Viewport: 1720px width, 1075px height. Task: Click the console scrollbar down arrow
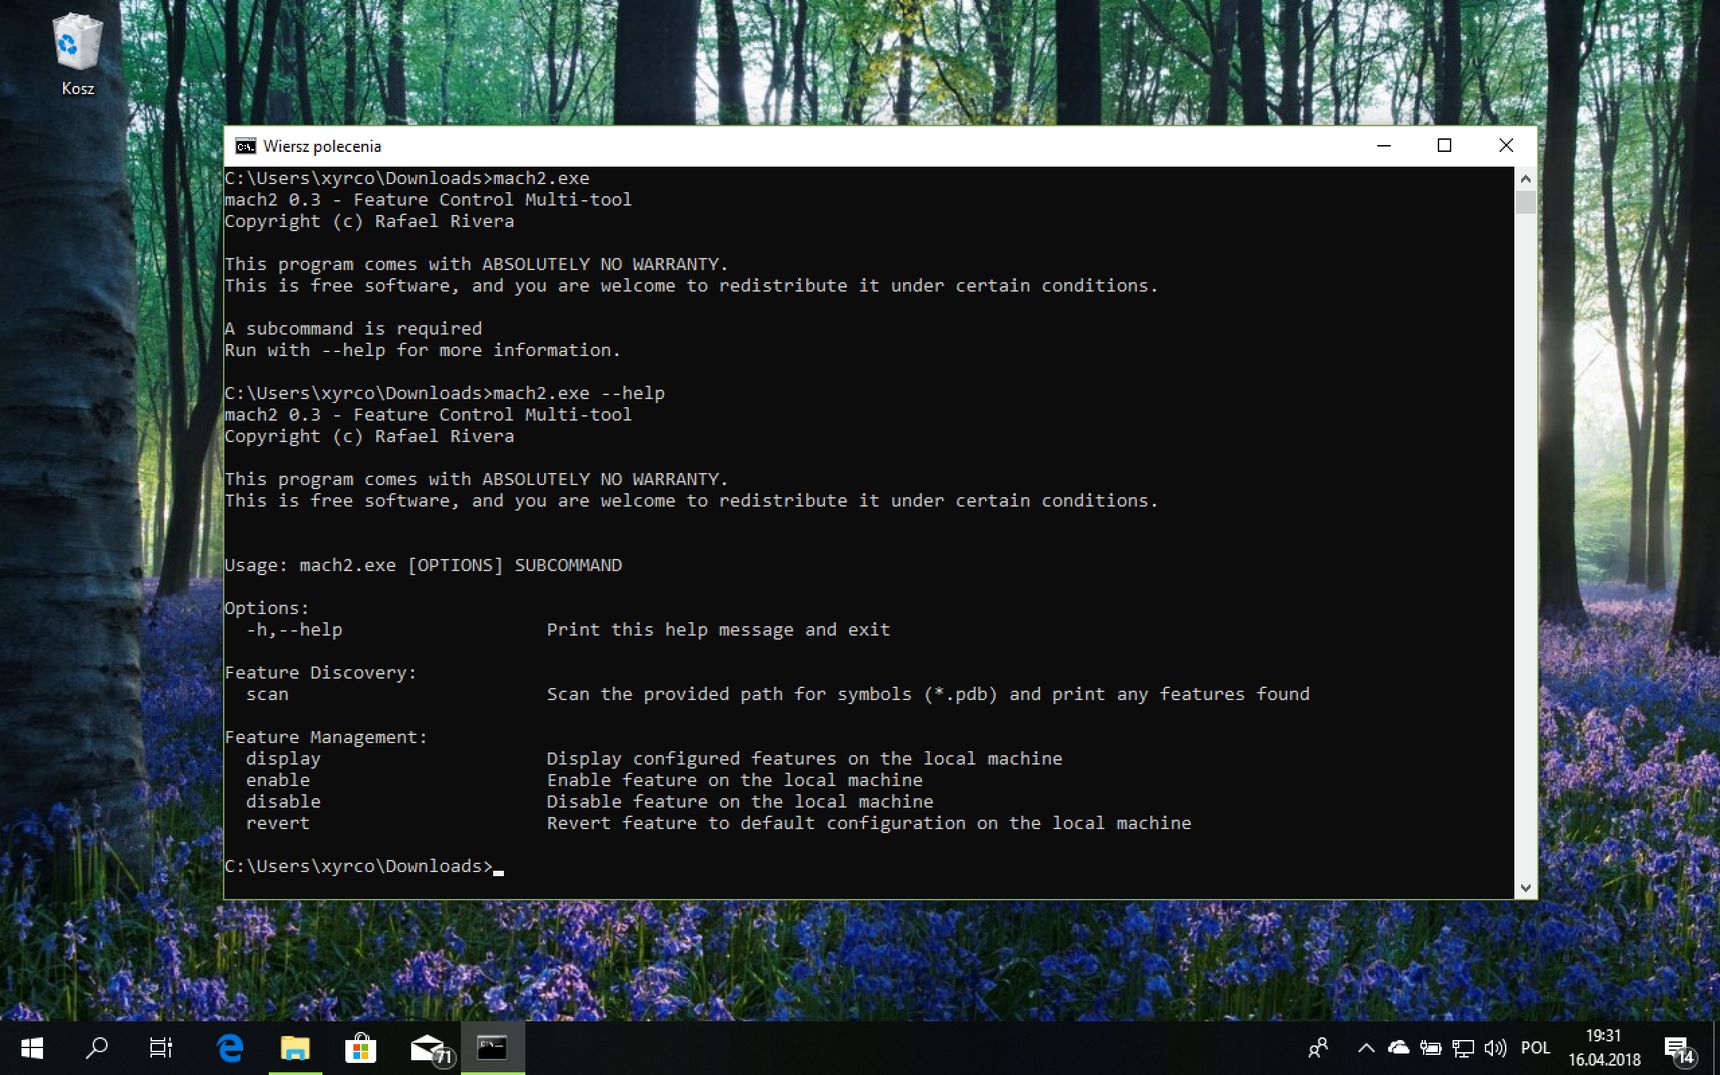[1525, 888]
